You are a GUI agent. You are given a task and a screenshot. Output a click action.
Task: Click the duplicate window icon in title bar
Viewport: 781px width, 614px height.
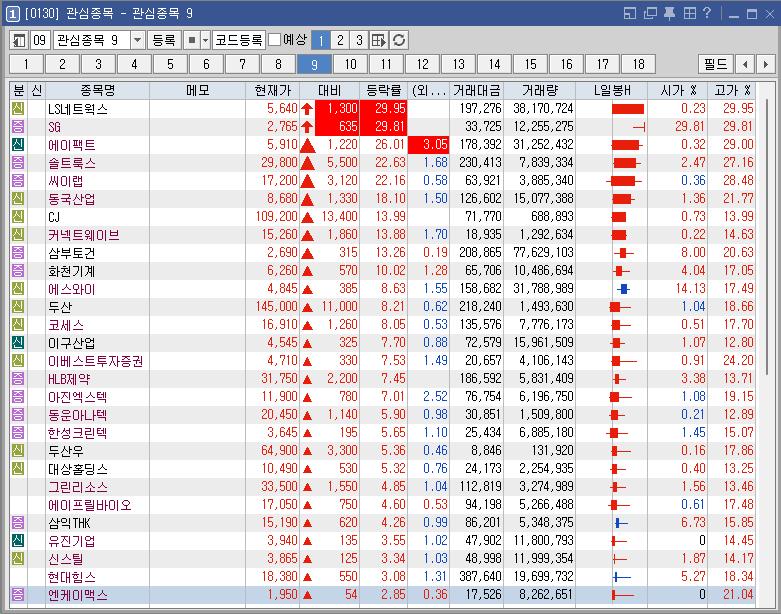[650, 13]
